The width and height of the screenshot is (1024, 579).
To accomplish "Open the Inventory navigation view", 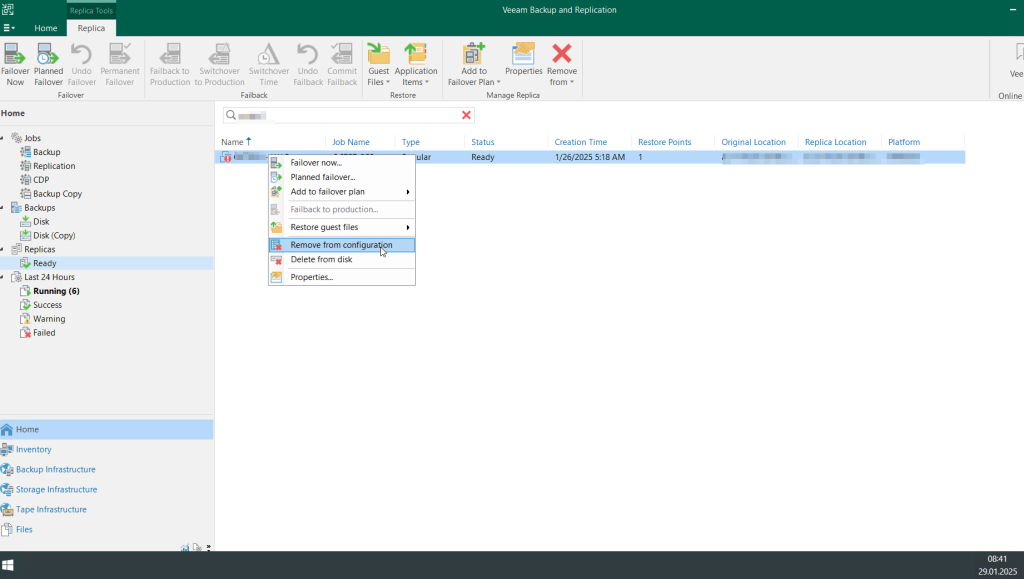I will click(x=33, y=449).
